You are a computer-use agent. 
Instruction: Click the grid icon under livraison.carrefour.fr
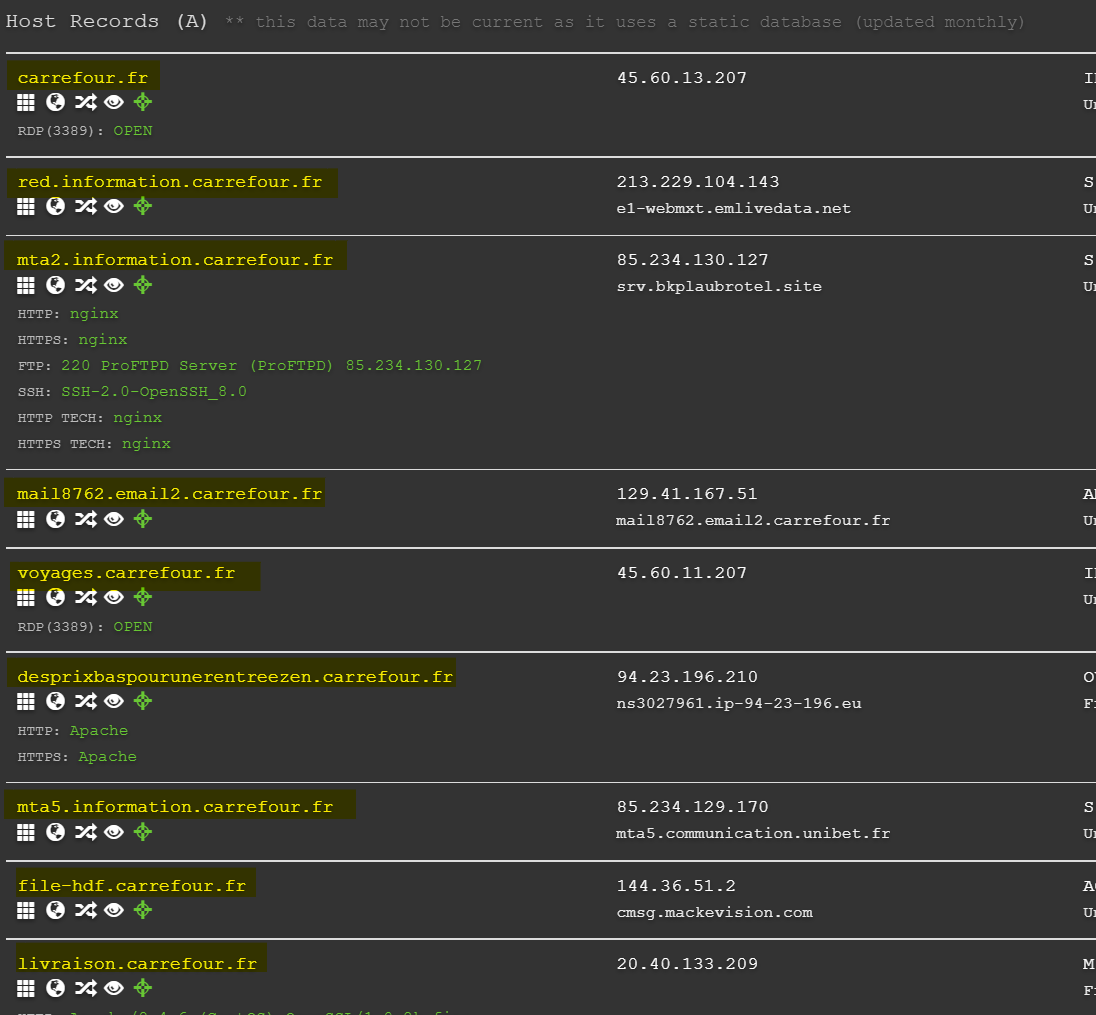click(26, 988)
